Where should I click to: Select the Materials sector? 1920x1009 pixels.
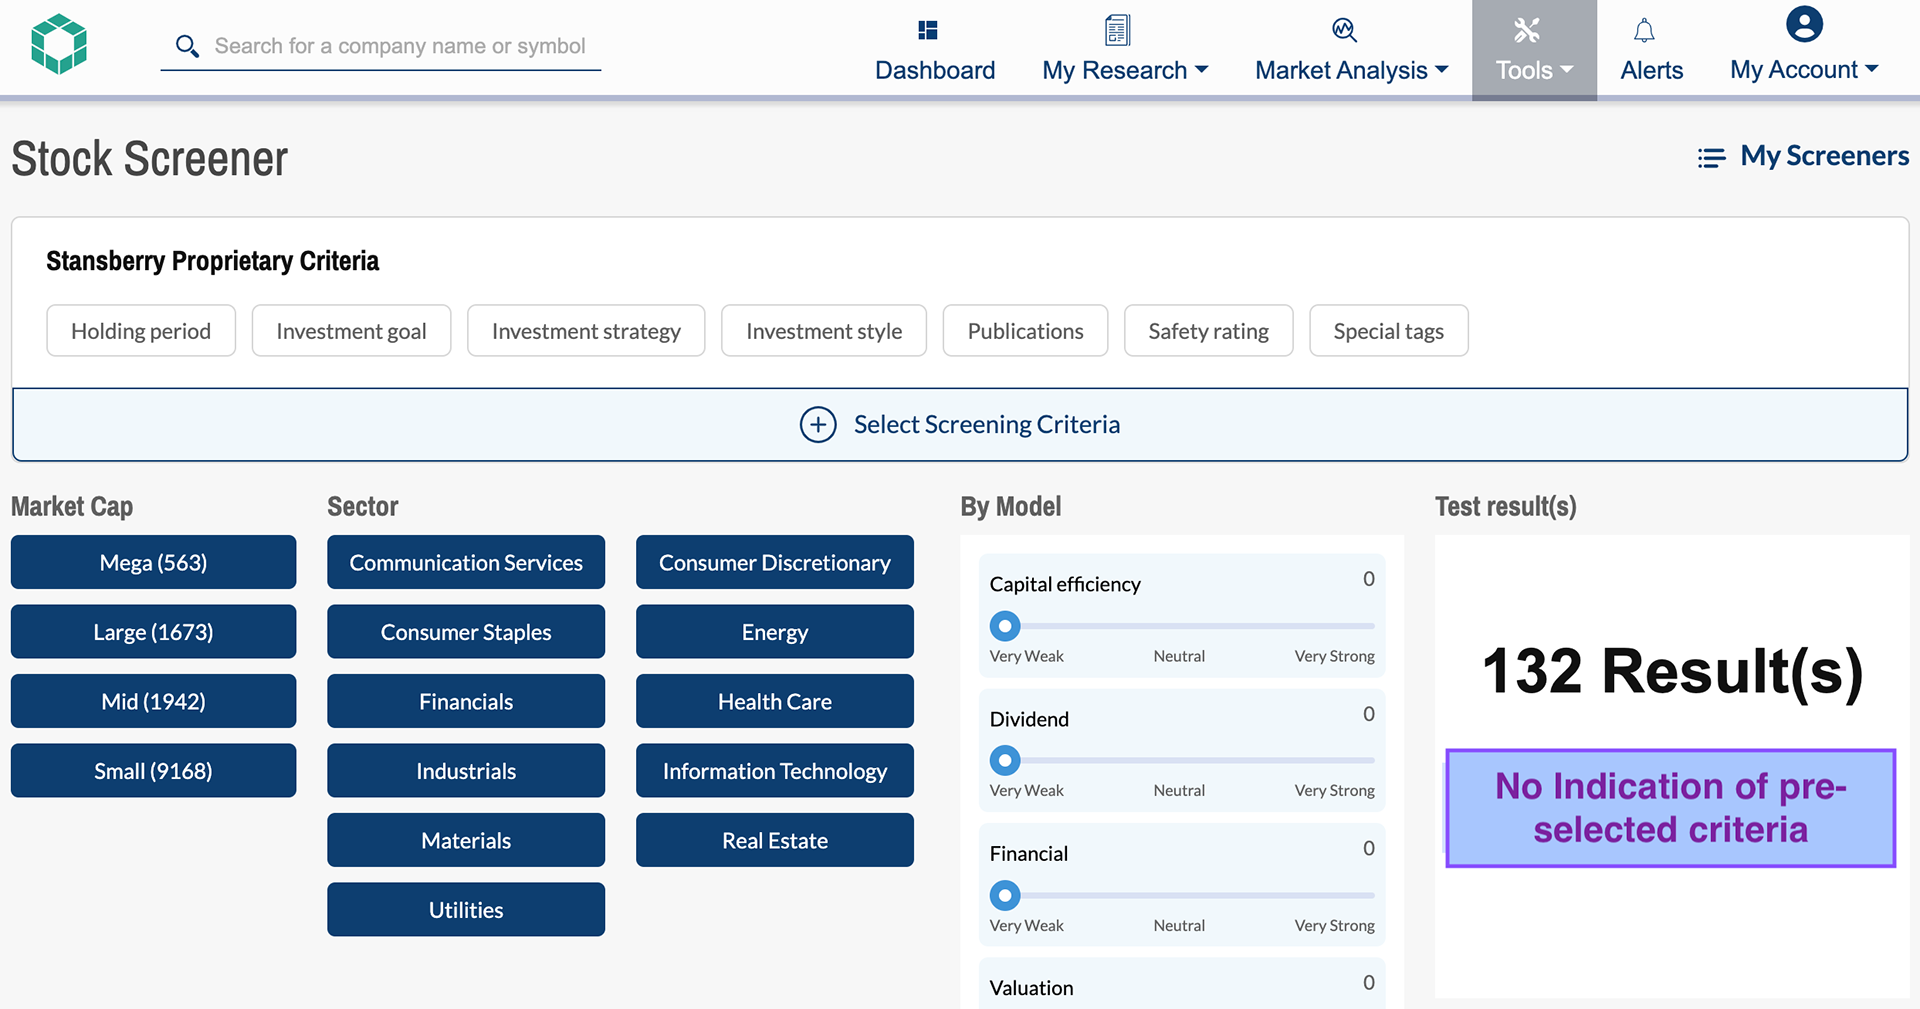[x=466, y=840]
